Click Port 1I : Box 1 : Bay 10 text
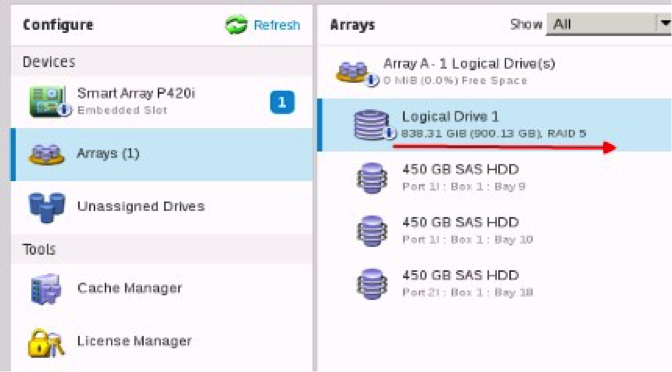 [x=468, y=240]
